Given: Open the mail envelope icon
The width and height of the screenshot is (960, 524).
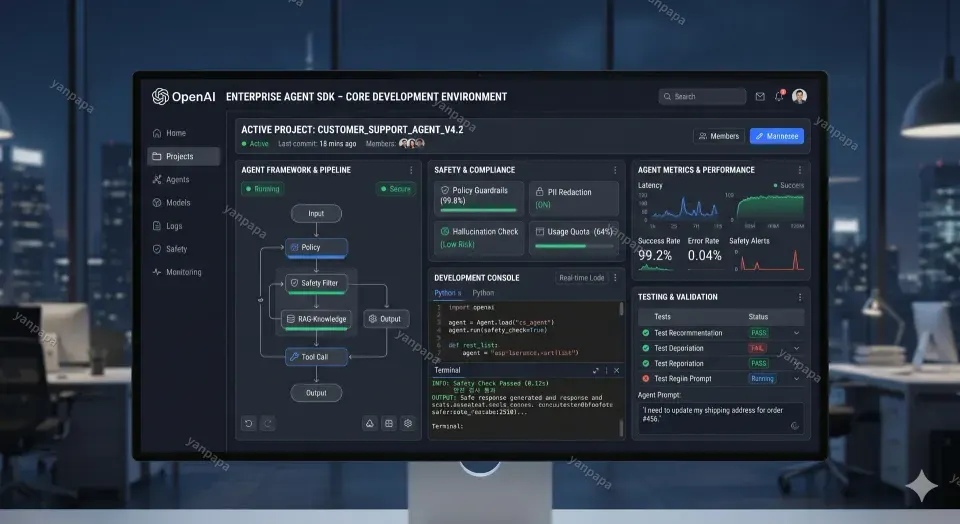Looking at the screenshot, I should 760,97.
